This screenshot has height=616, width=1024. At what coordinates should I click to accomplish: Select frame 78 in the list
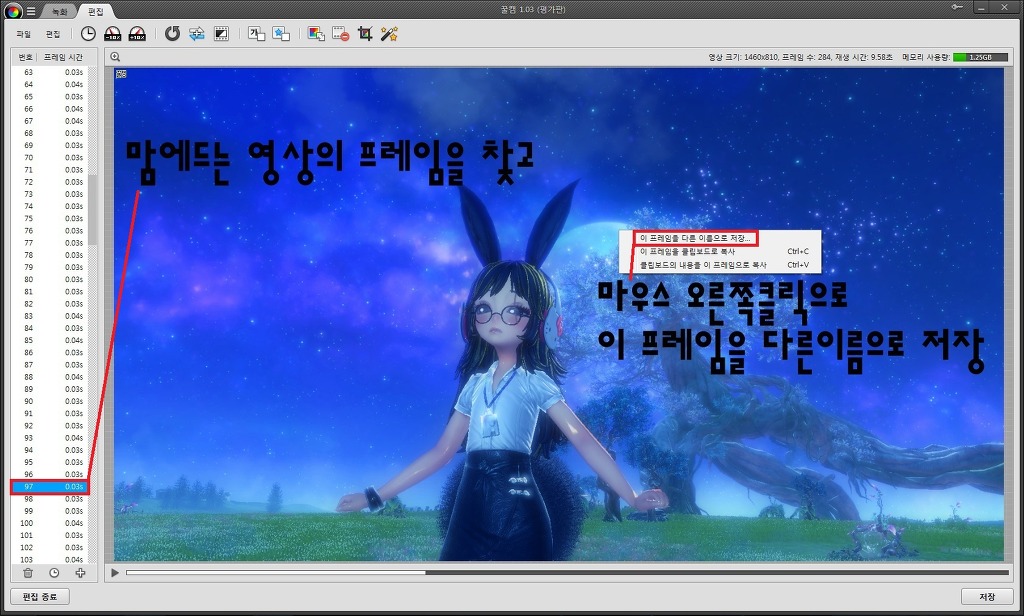coord(50,255)
